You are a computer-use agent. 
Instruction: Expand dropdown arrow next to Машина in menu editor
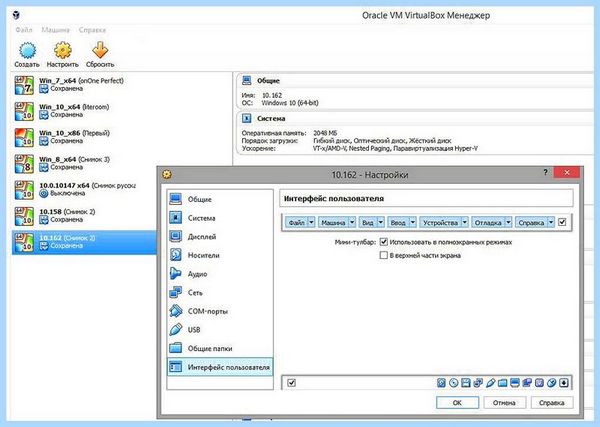[x=352, y=222]
